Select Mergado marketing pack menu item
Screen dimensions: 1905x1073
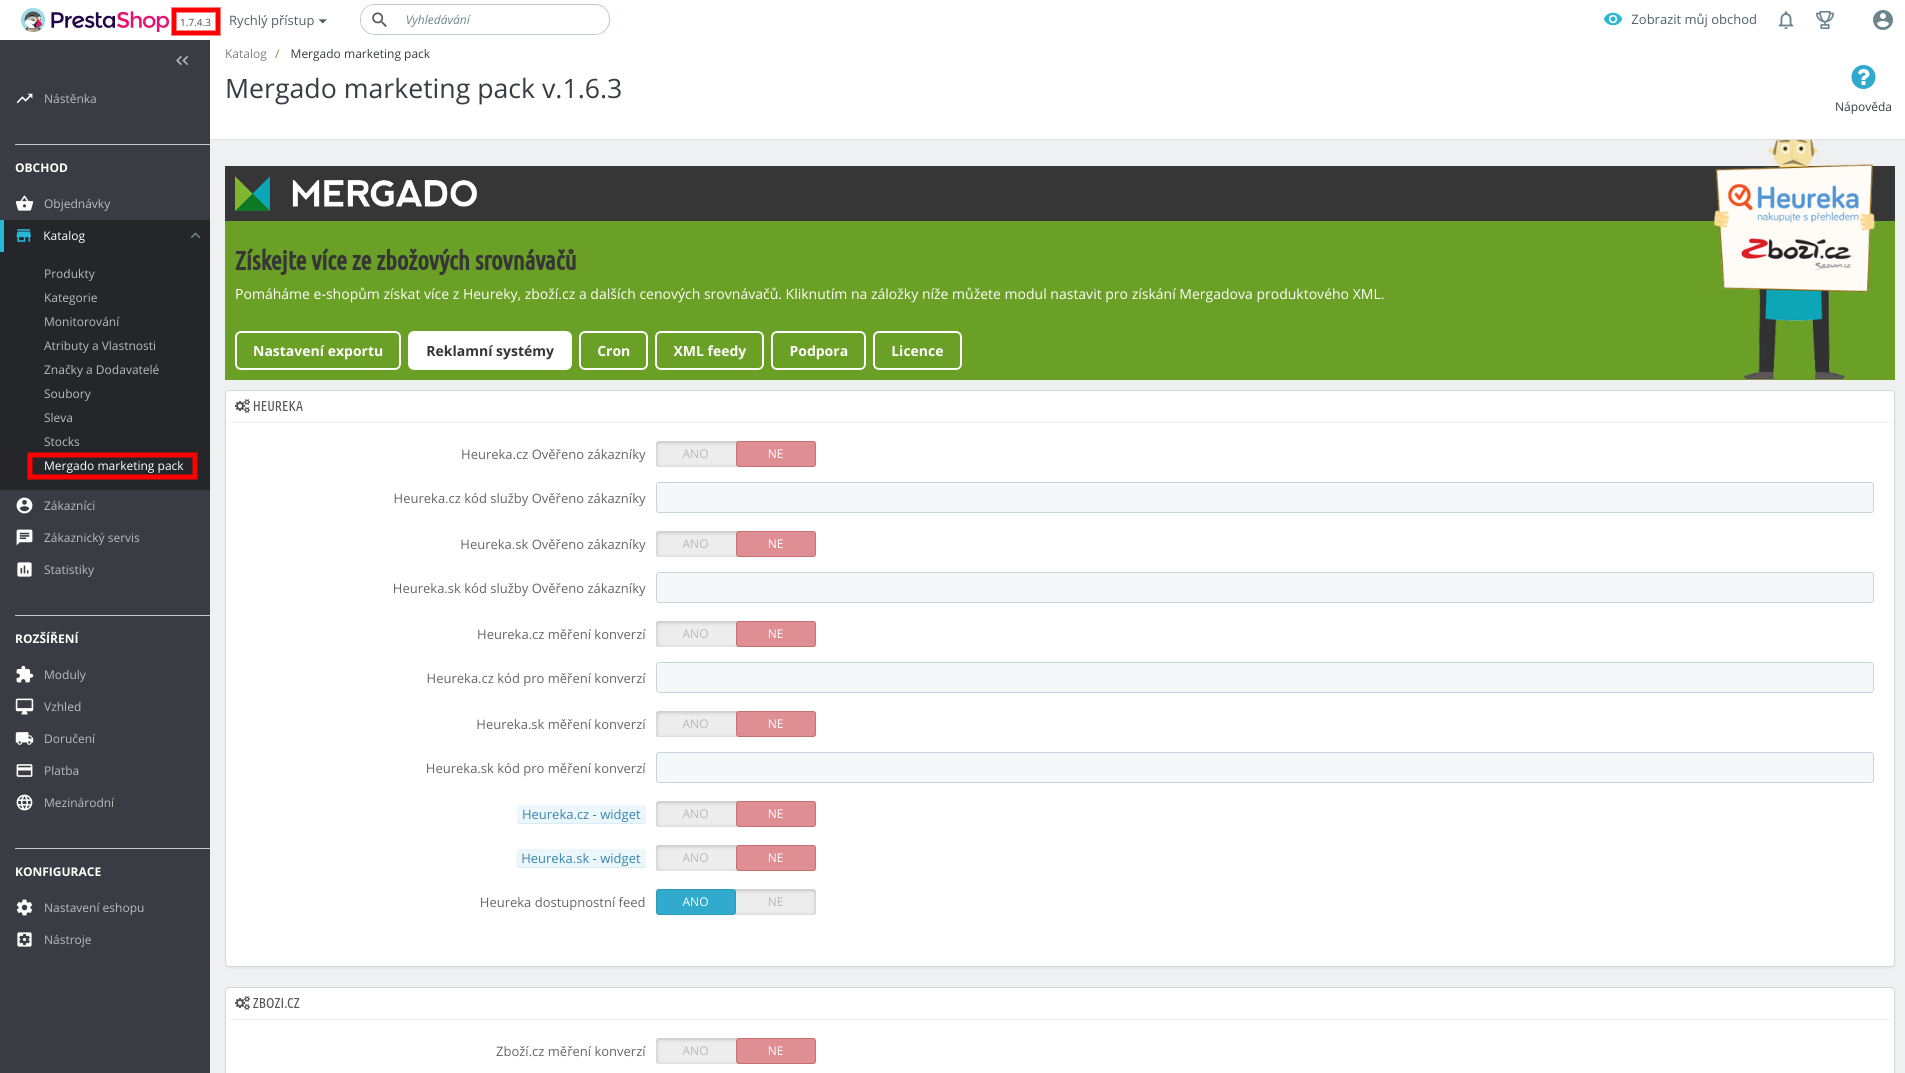pyautogui.click(x=113, y=466)
